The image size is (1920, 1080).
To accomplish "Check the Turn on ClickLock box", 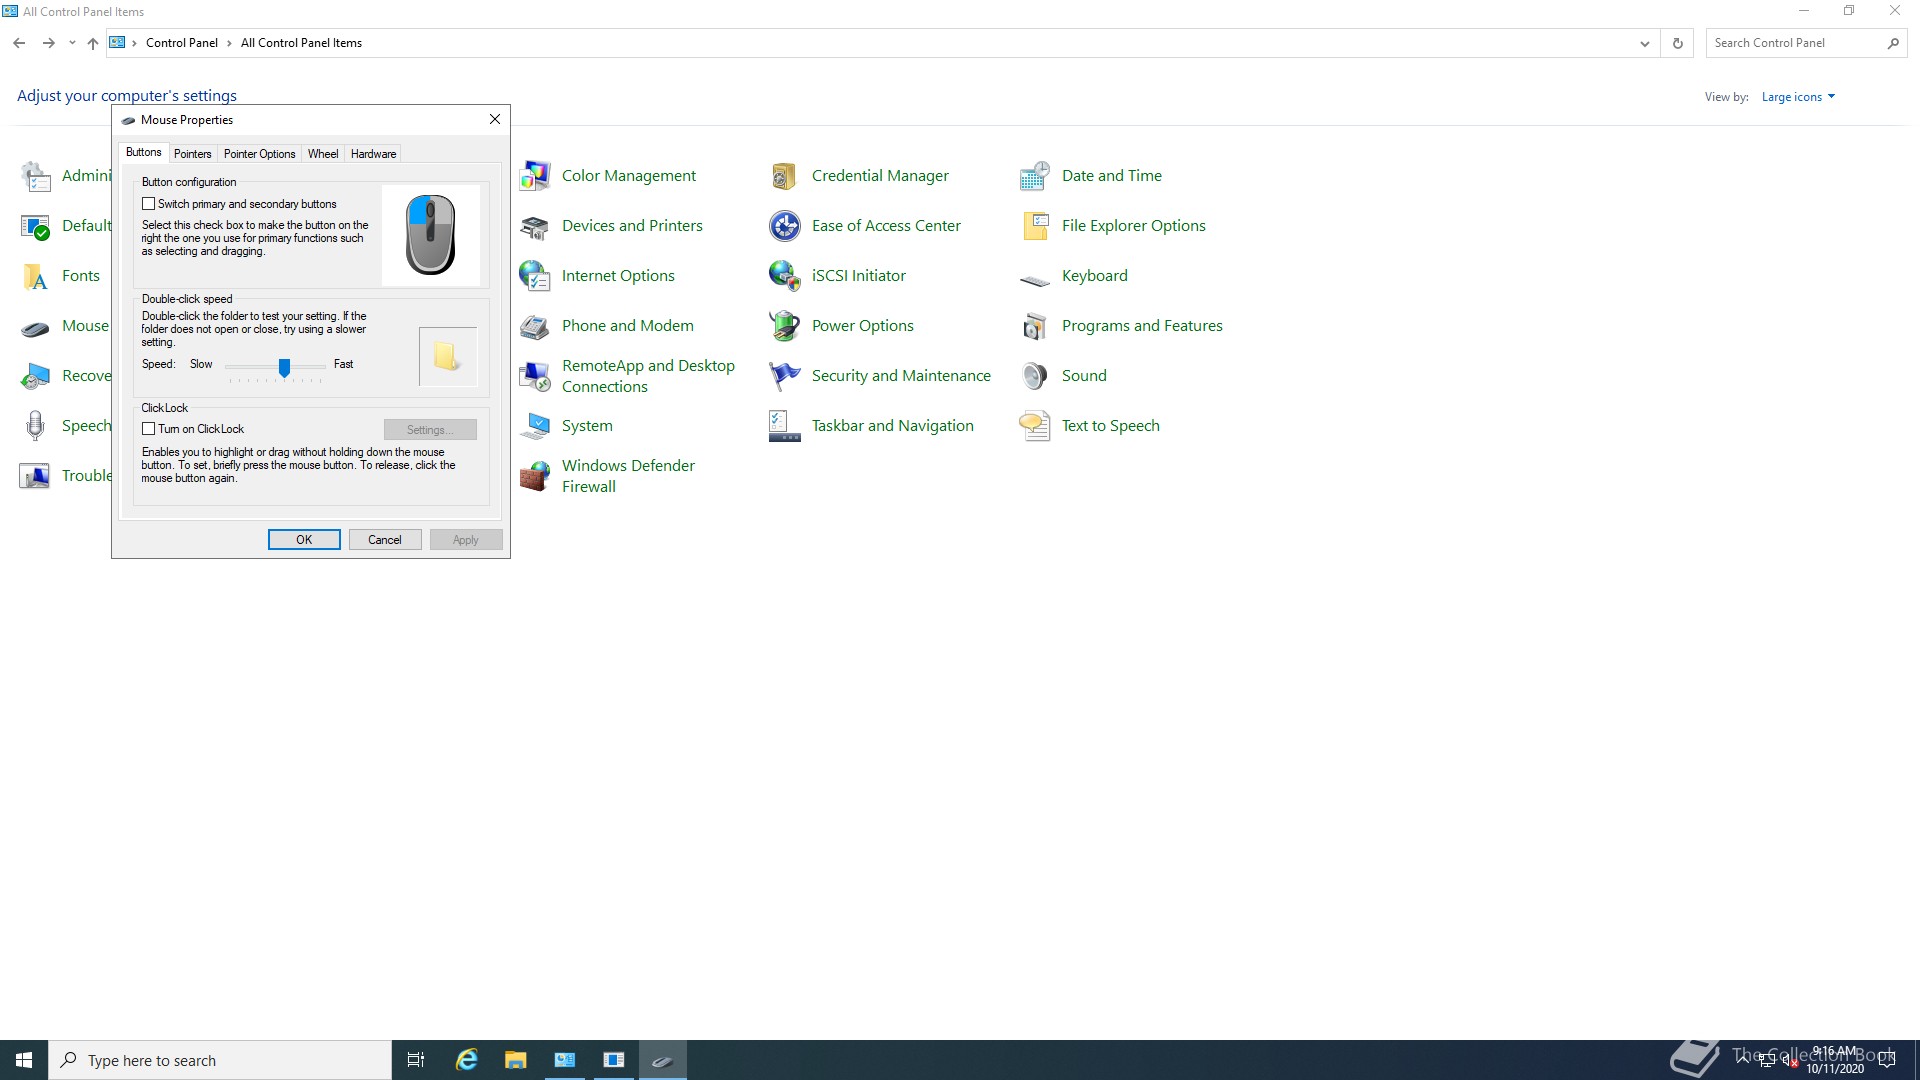I will click(x=149, y=429).
